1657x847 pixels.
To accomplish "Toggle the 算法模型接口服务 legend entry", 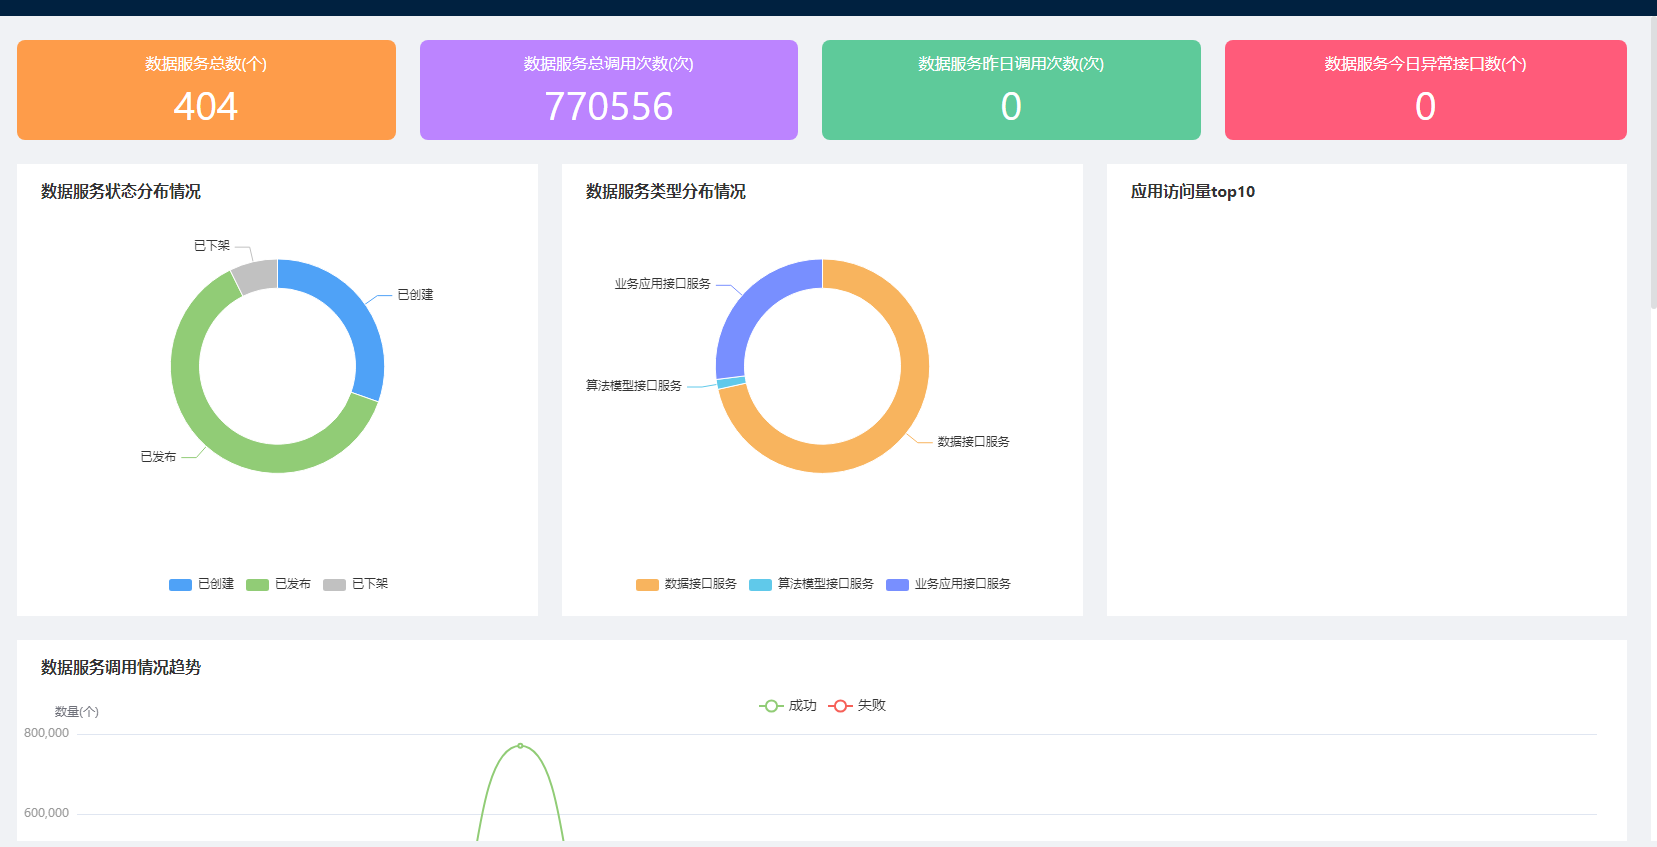I will tap(811, 584).
